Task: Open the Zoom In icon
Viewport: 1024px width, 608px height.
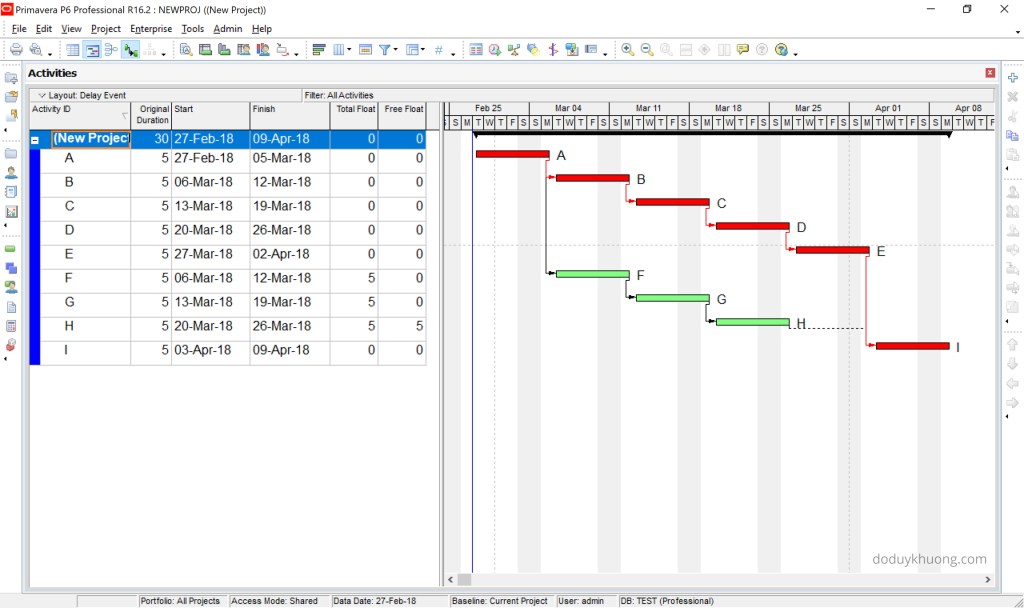Action: [x=627, y=49]
